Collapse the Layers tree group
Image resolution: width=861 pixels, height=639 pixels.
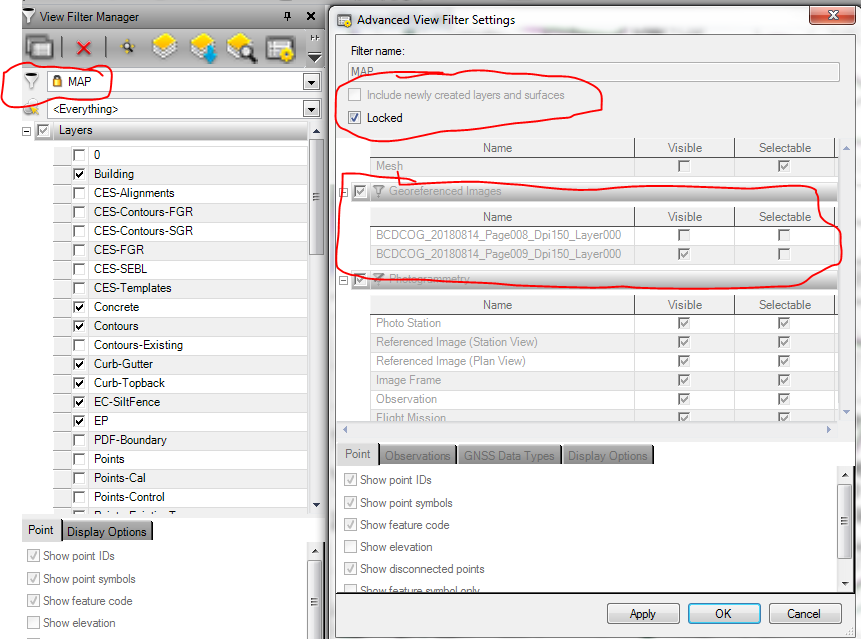[x=26, y=131]
